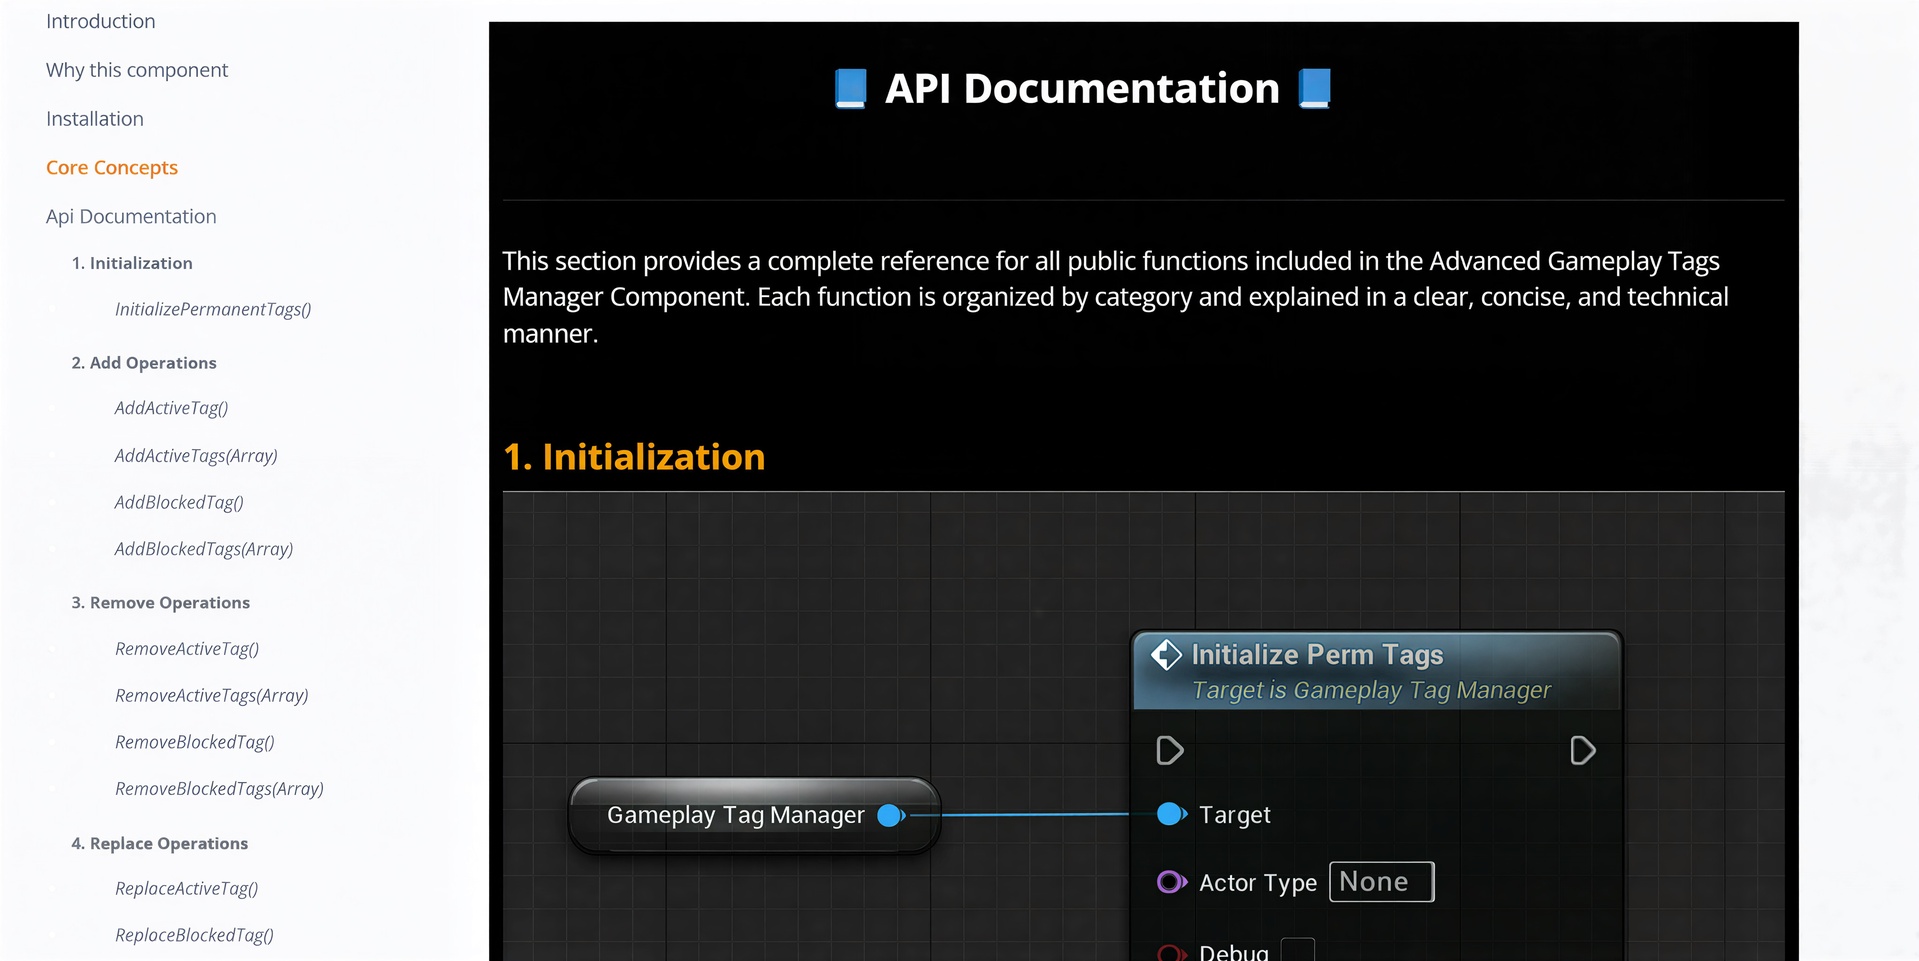Click the "Actor Type" pin label

click(1258, 883)
